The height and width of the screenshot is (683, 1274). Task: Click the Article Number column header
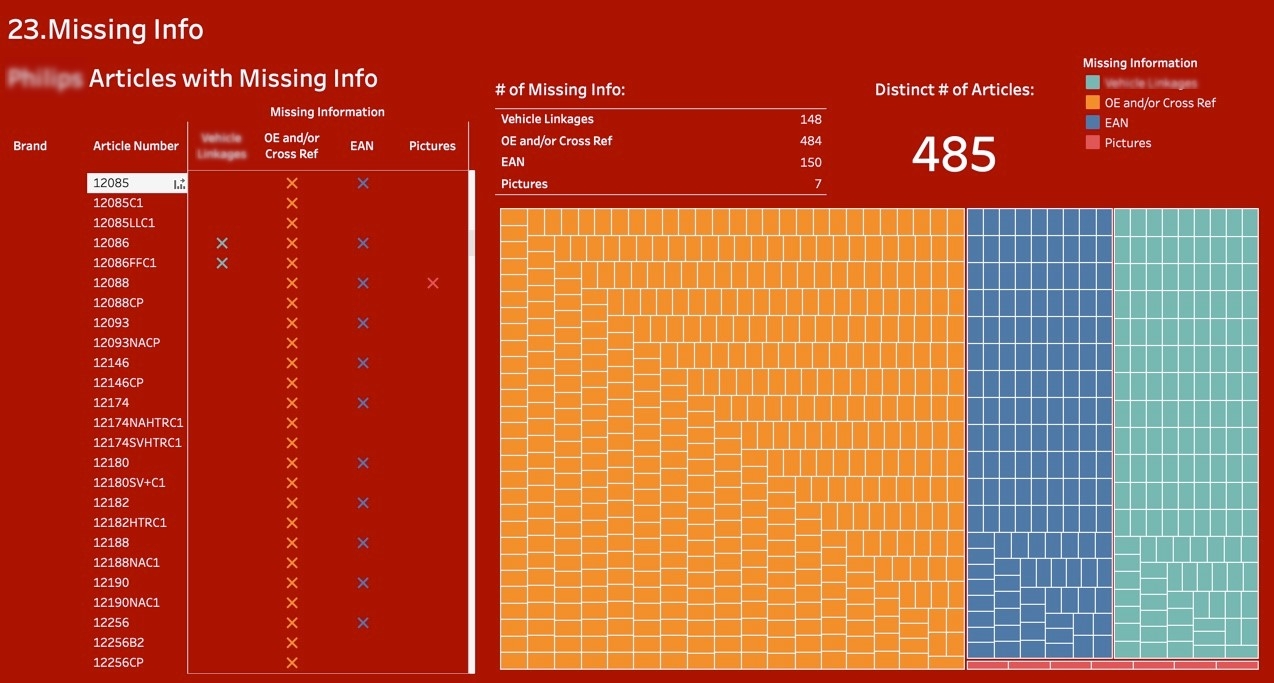click(136, 146)
